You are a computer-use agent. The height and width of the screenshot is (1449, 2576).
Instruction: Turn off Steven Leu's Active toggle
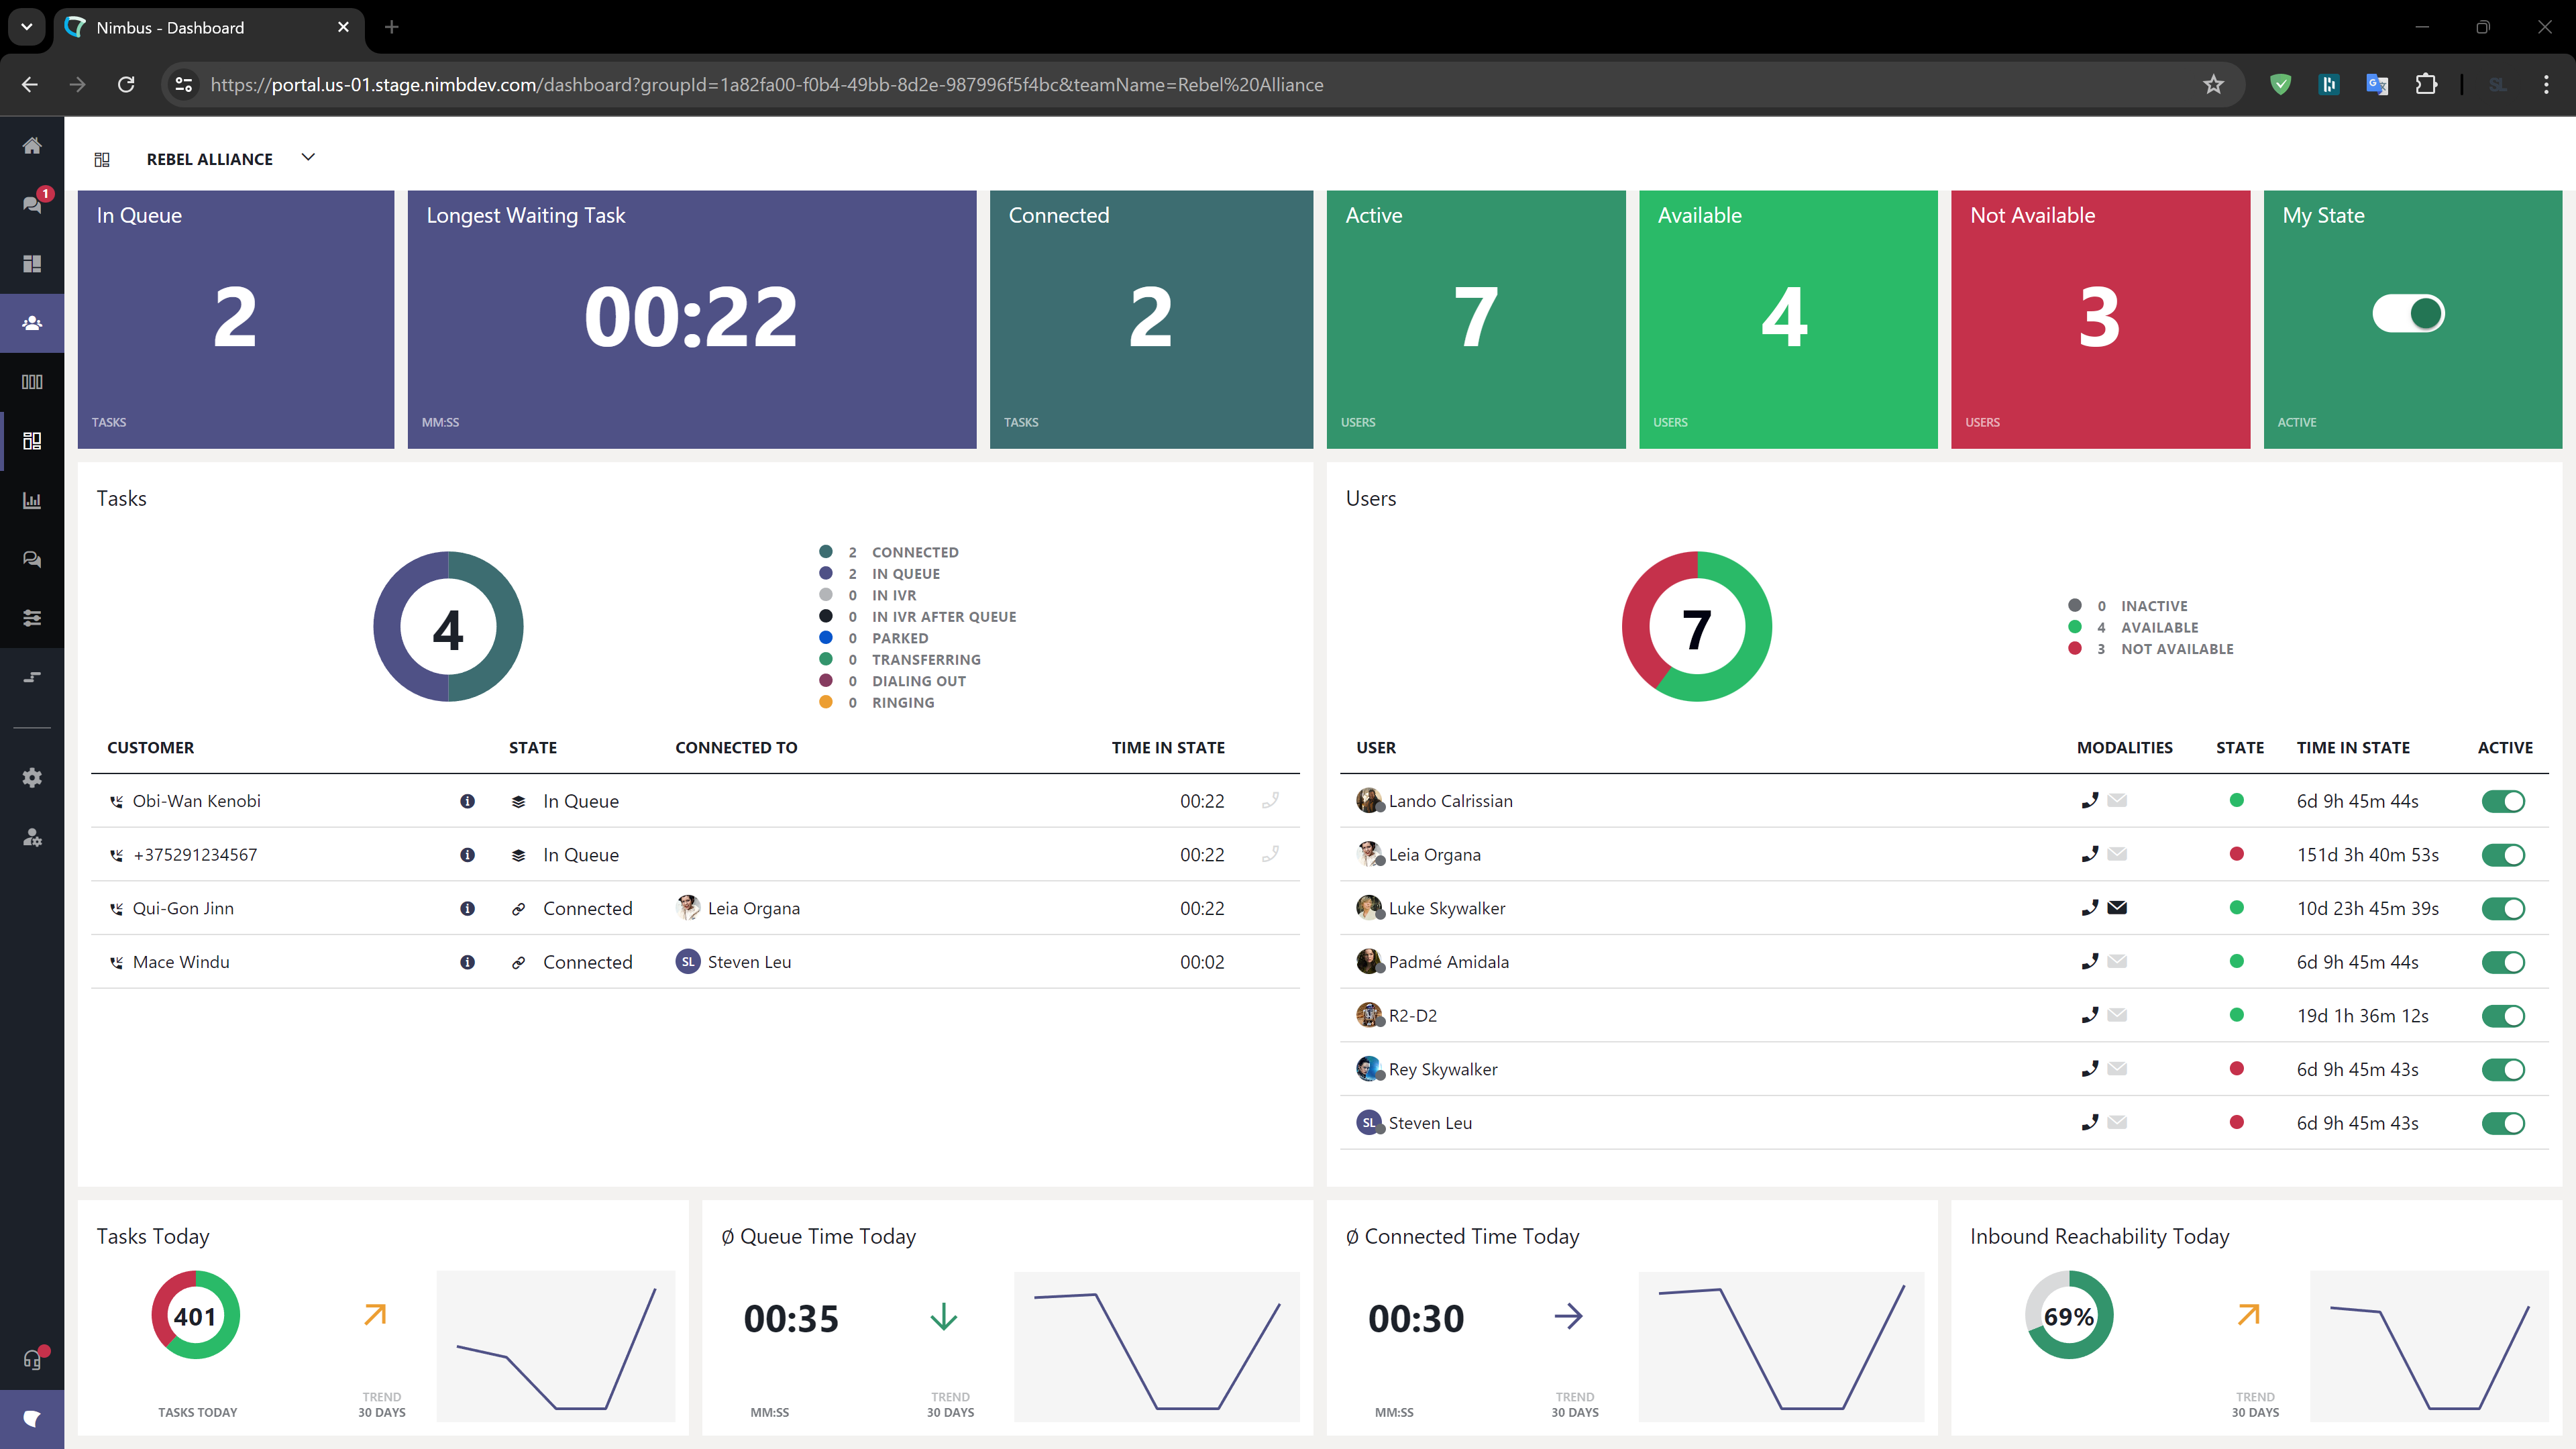(2503, 1123)
